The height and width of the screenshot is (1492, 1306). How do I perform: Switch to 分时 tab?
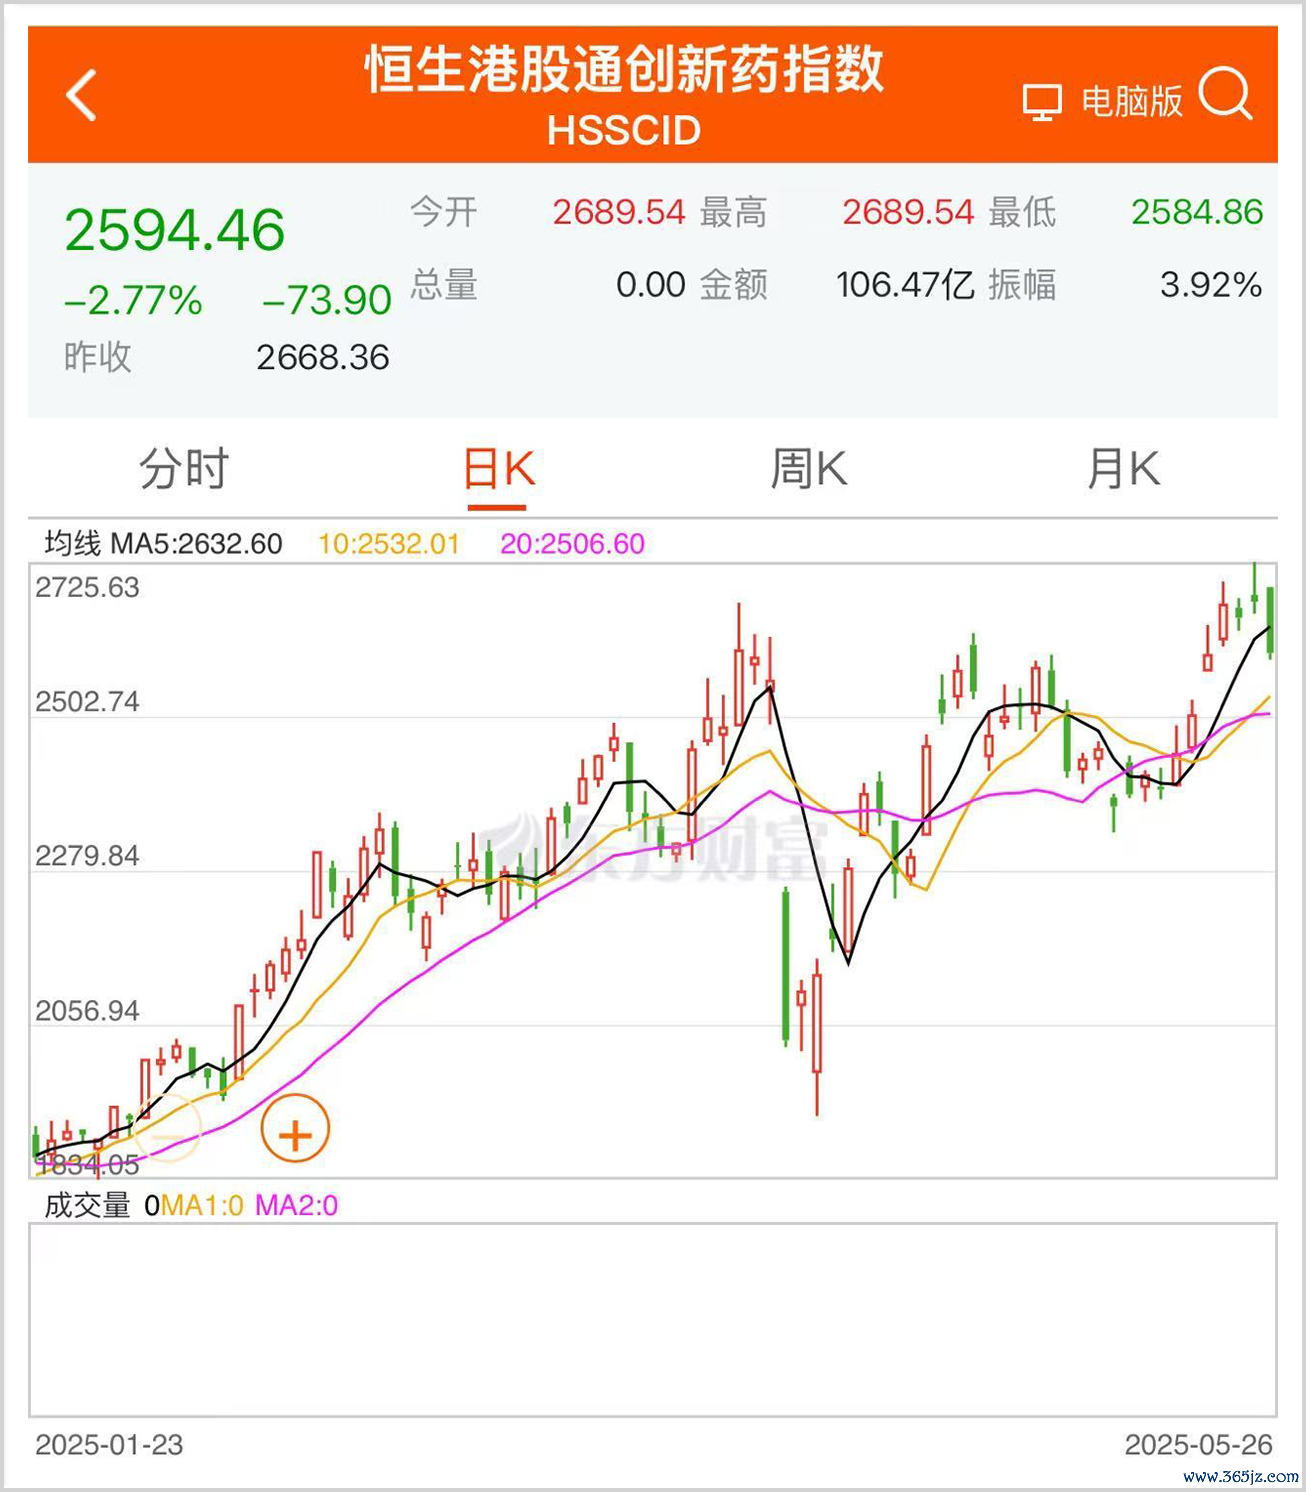184,469
